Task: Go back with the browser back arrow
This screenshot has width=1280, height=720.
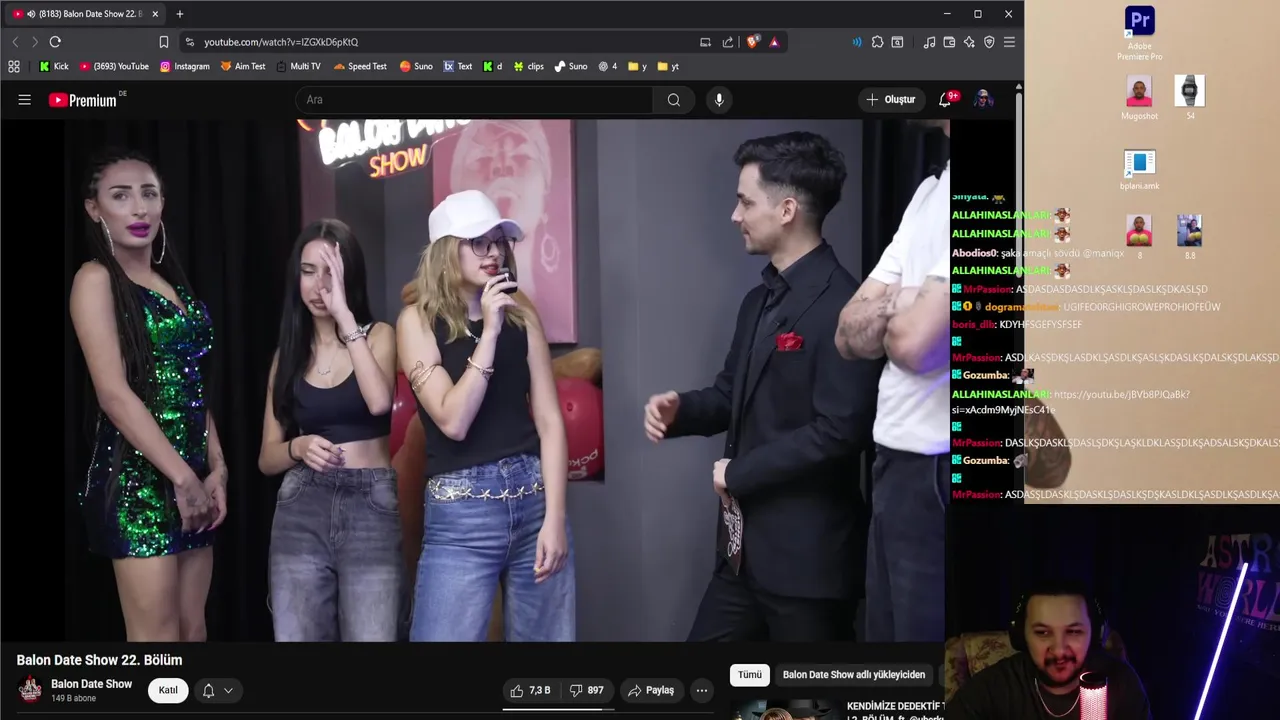Action: (x=15, y=42)
